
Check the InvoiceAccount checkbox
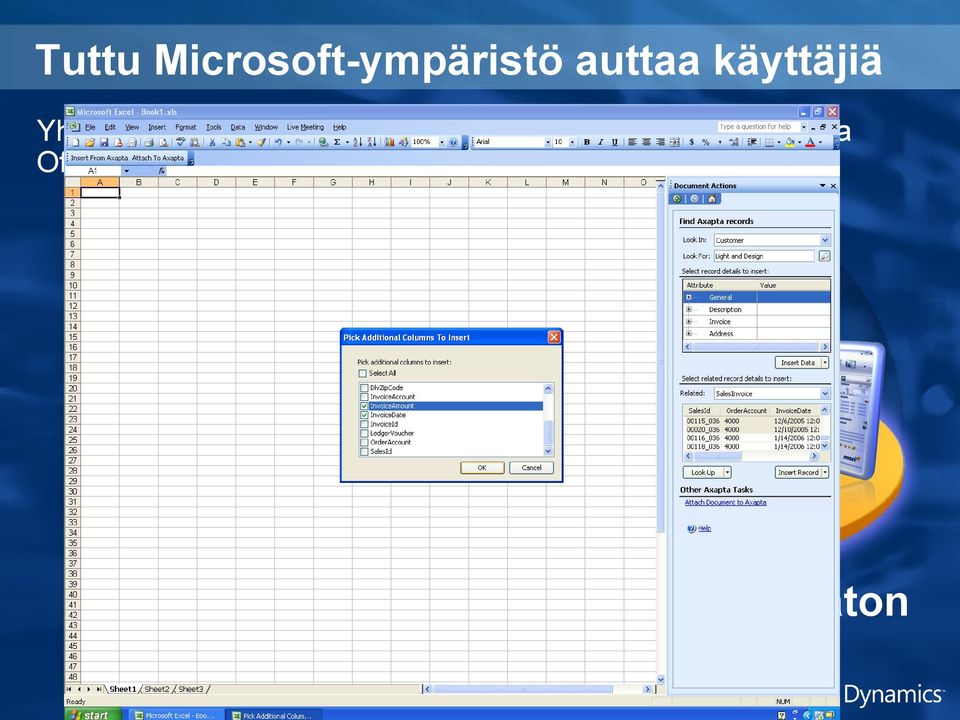coord(364,397)
